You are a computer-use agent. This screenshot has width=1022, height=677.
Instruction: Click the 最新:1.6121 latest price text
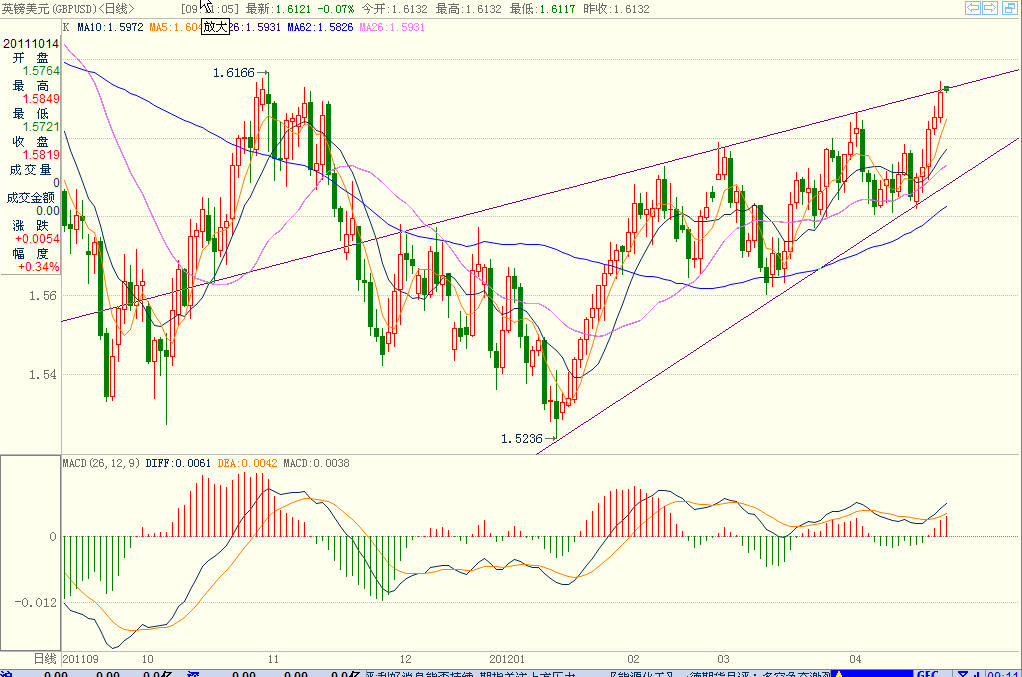coord(278,8)
